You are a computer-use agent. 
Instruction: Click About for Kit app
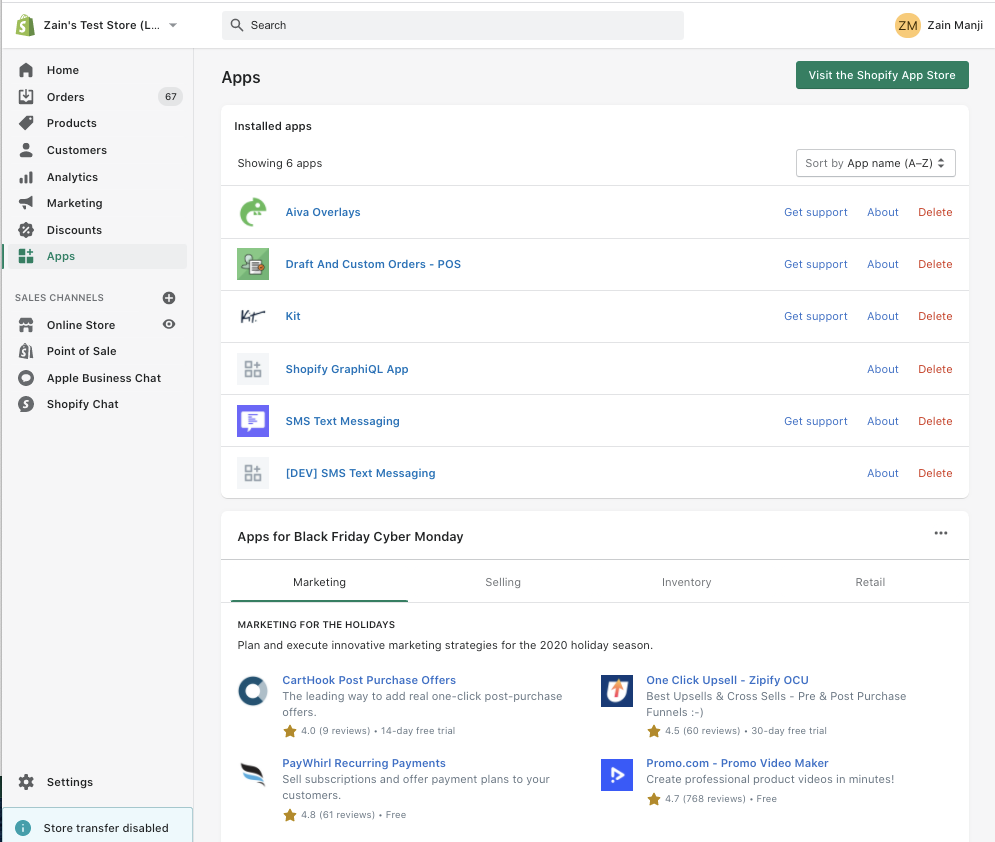click(x=883, y=316)
